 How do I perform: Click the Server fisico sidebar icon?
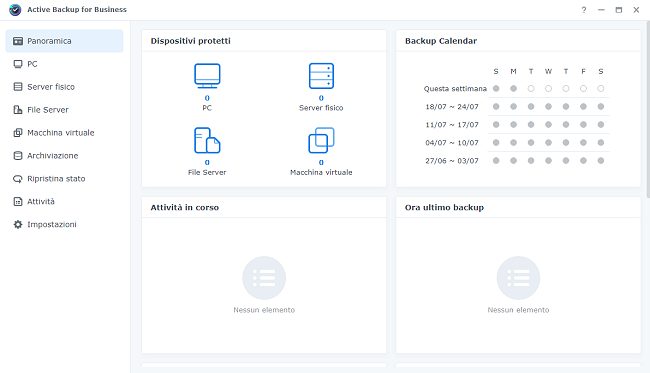(x=18, y=87)
